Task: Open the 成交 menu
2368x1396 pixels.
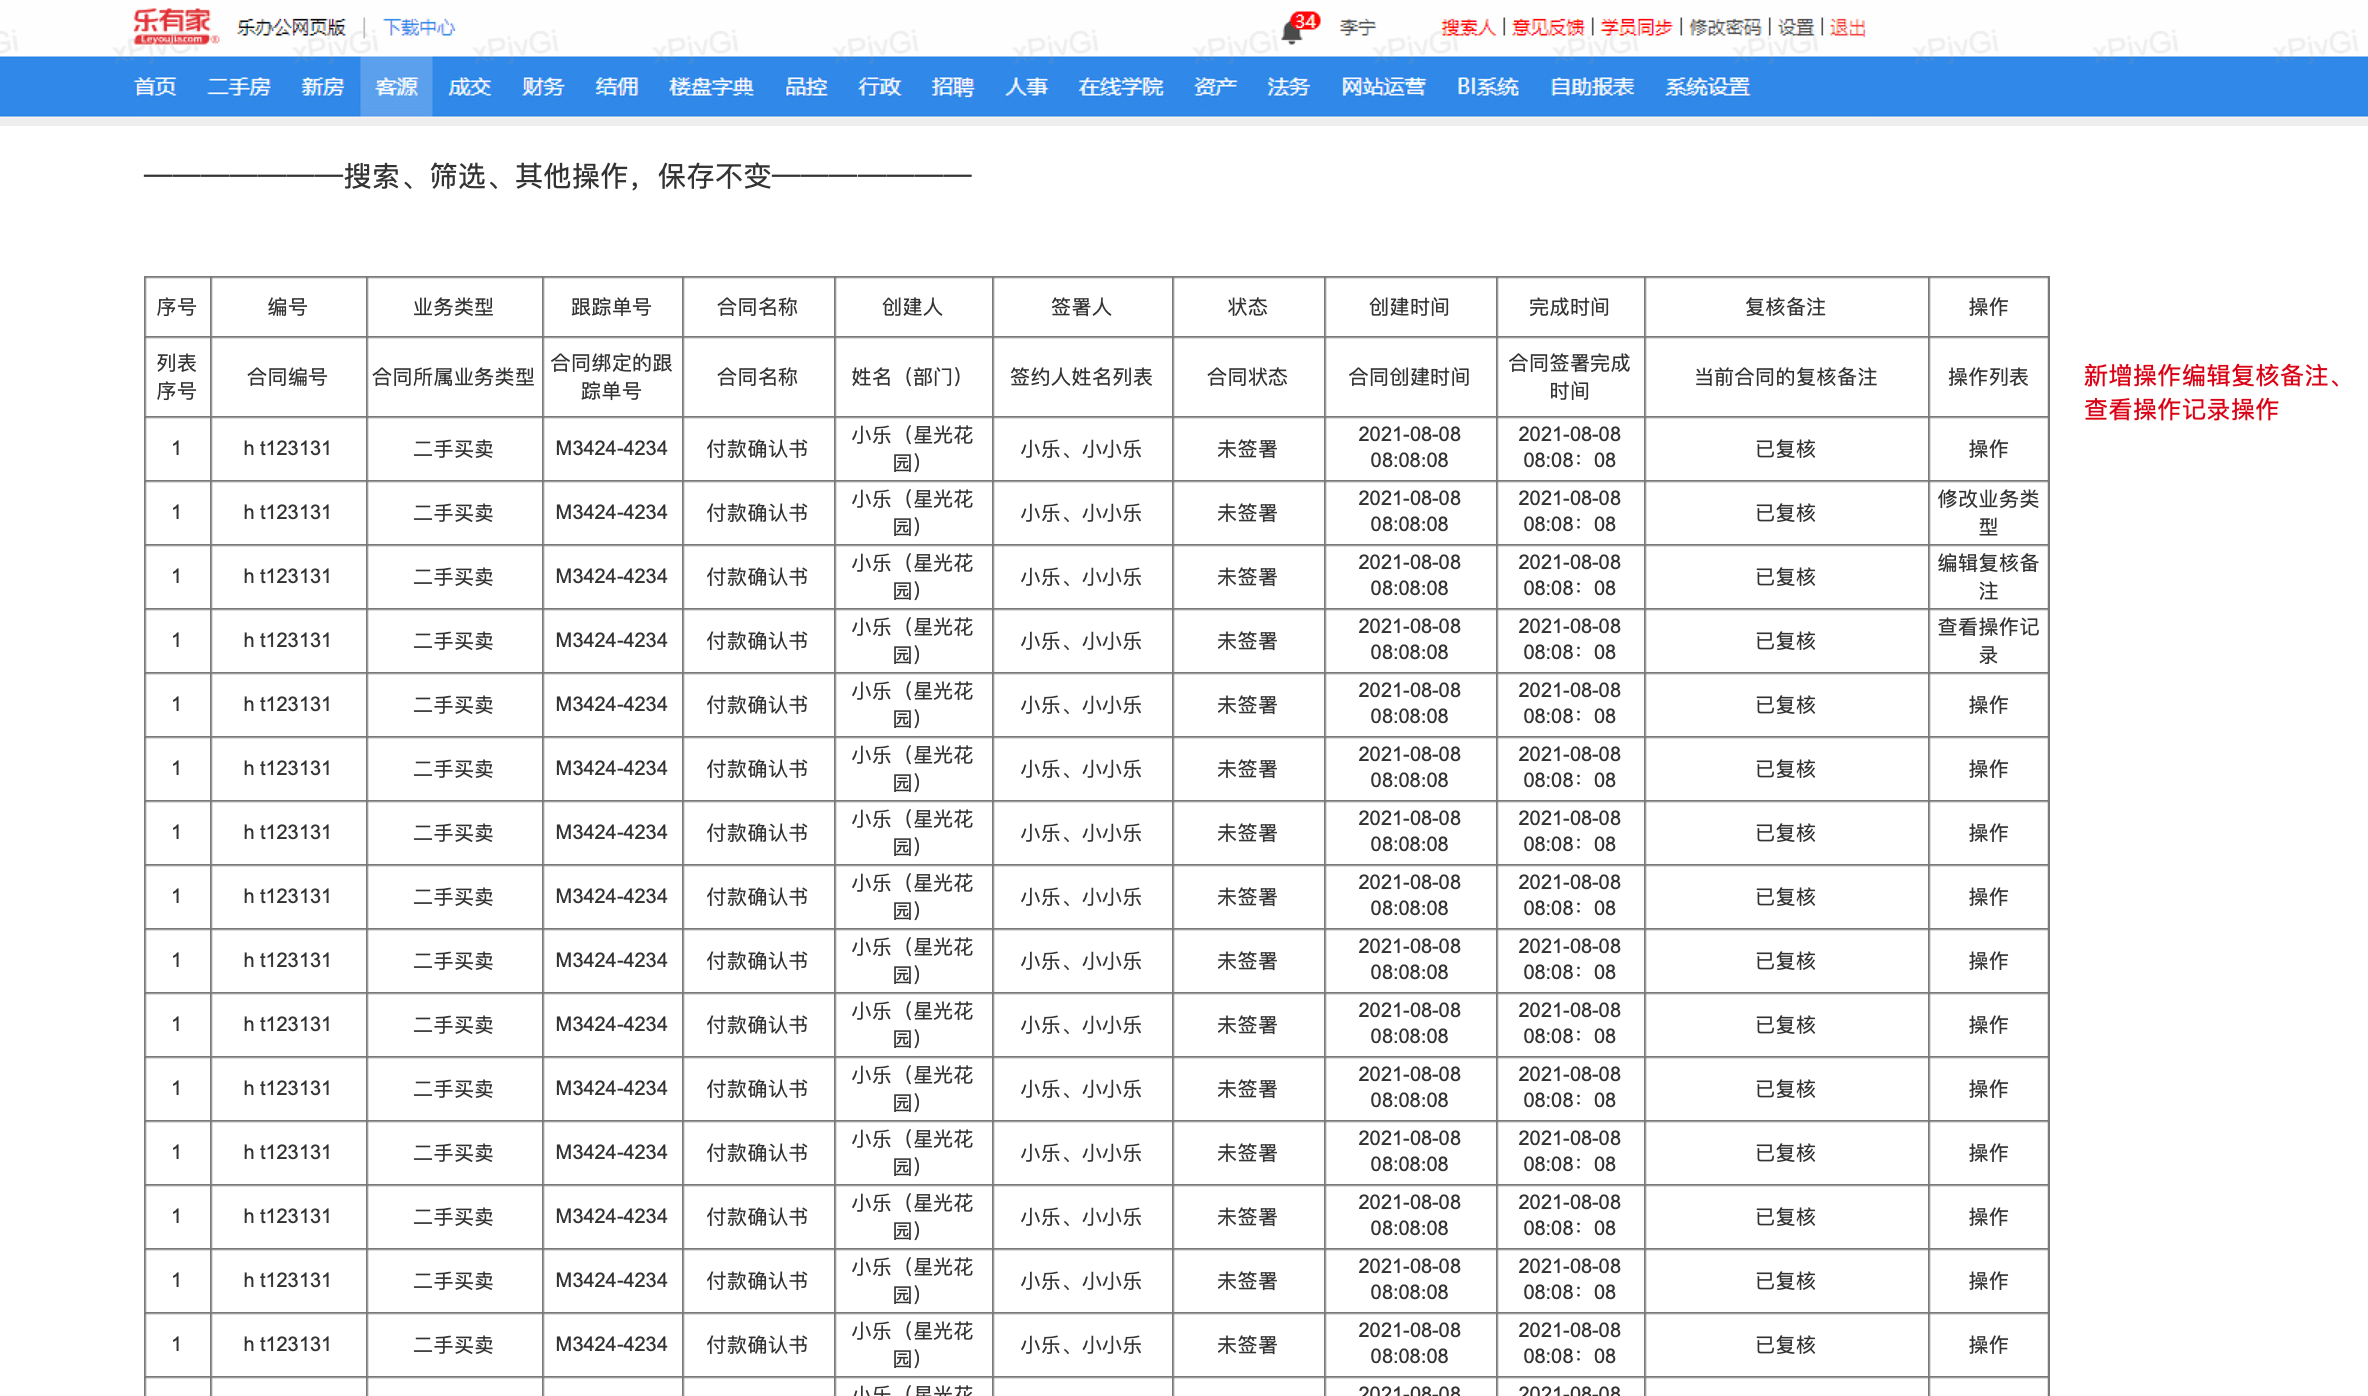Action: [469, 87]
